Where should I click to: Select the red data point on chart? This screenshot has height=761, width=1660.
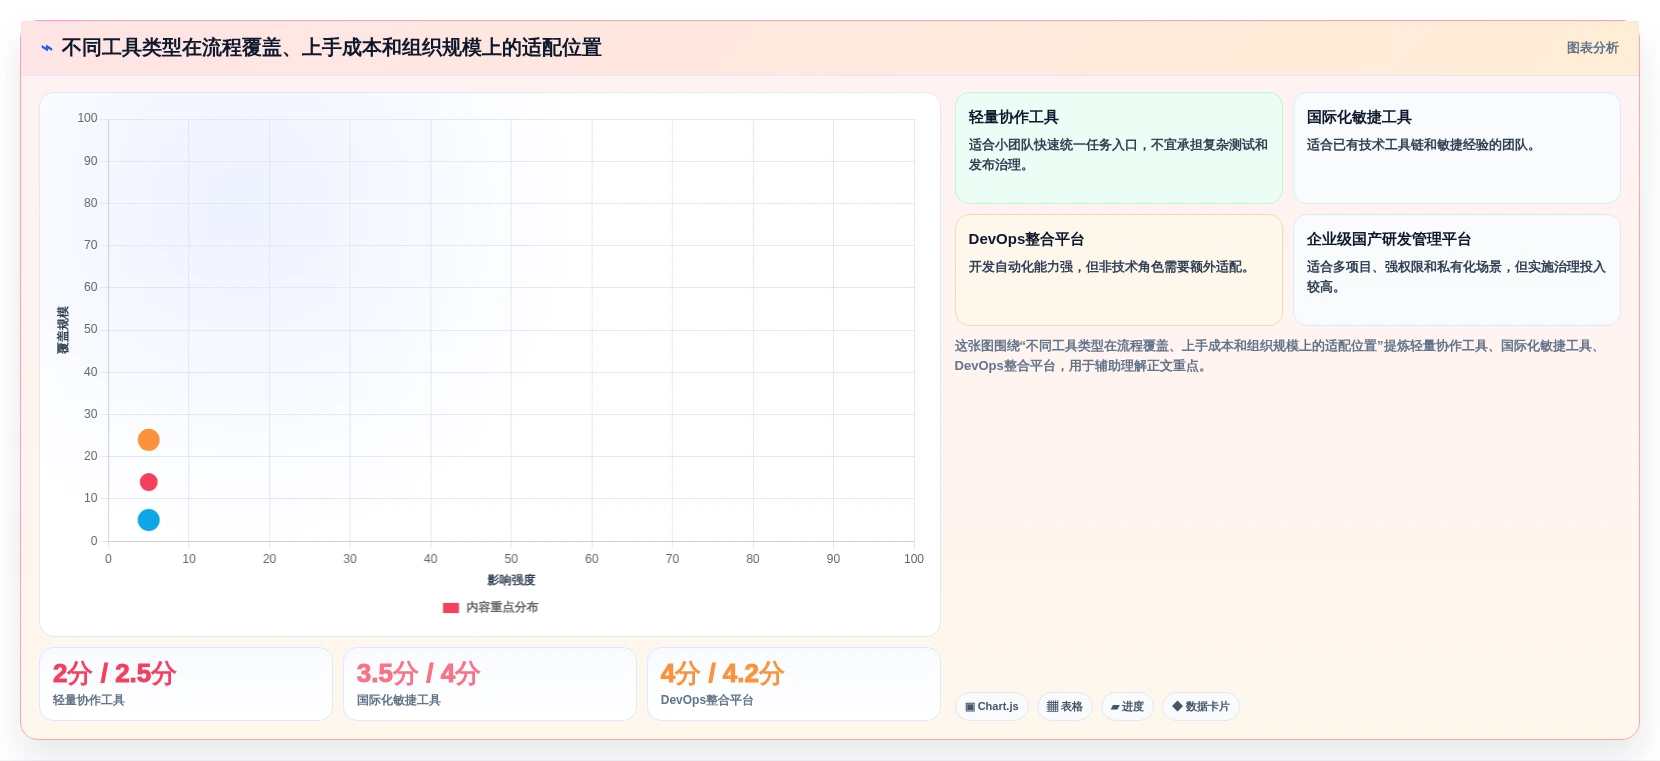coord(148,482)
